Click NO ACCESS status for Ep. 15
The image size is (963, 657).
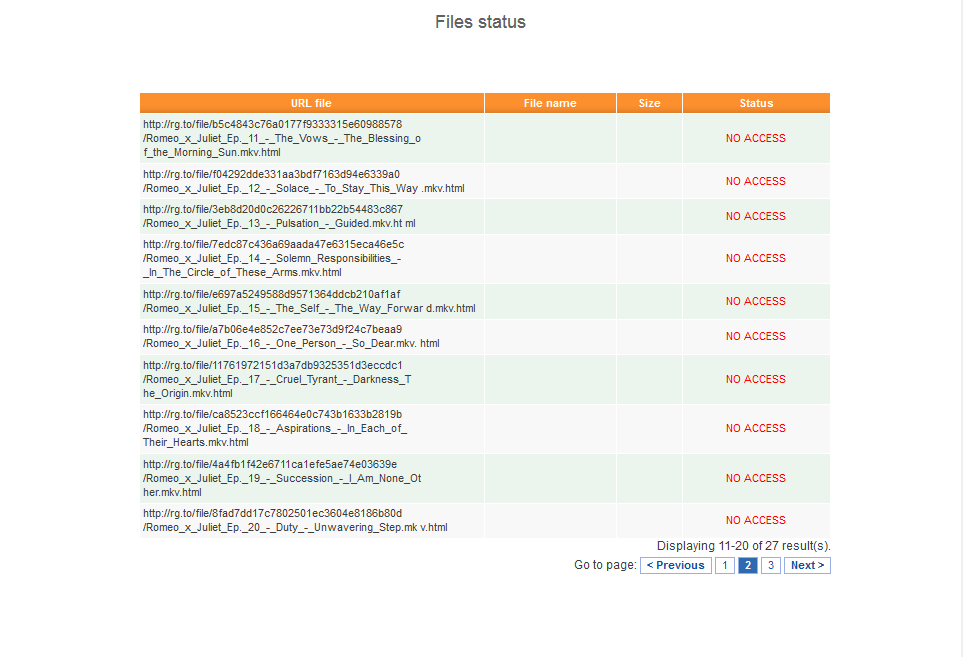pyautogui.click(x=755, y=301)
